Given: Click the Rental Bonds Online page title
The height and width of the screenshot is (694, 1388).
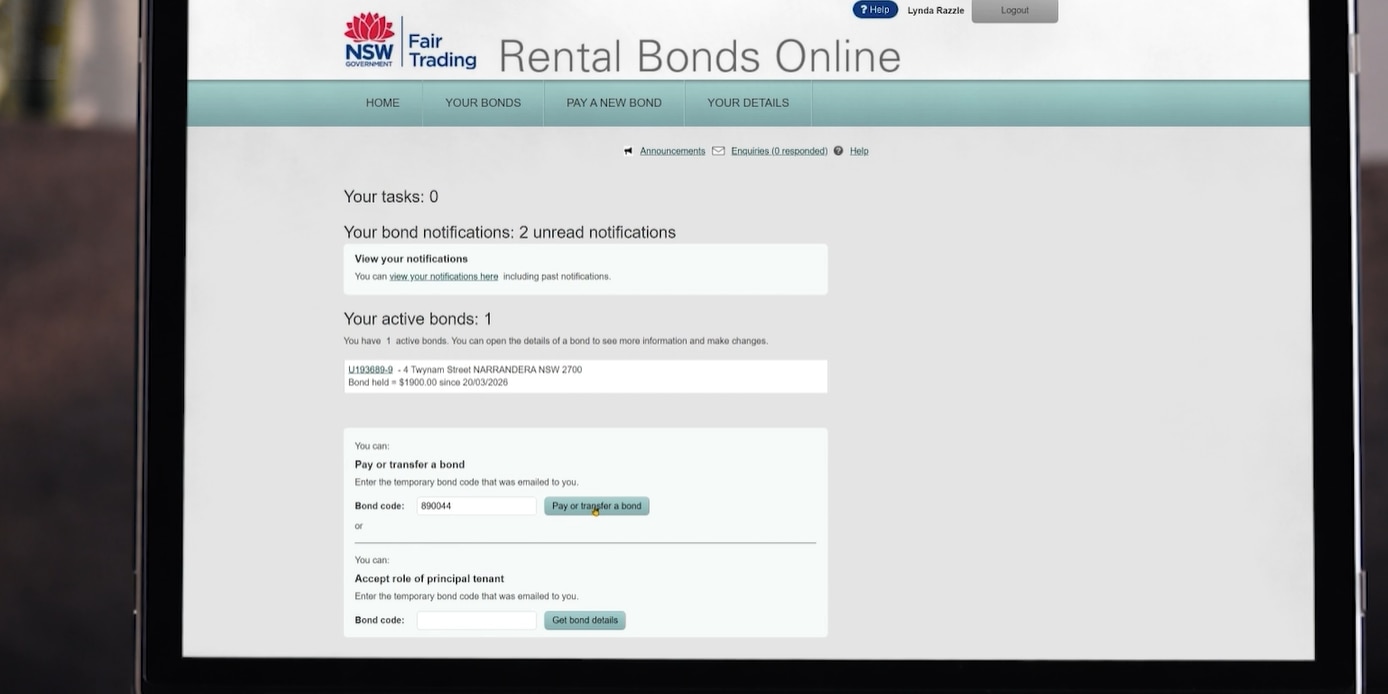Looking at the screenshot, I should click(x=699, y=56).
